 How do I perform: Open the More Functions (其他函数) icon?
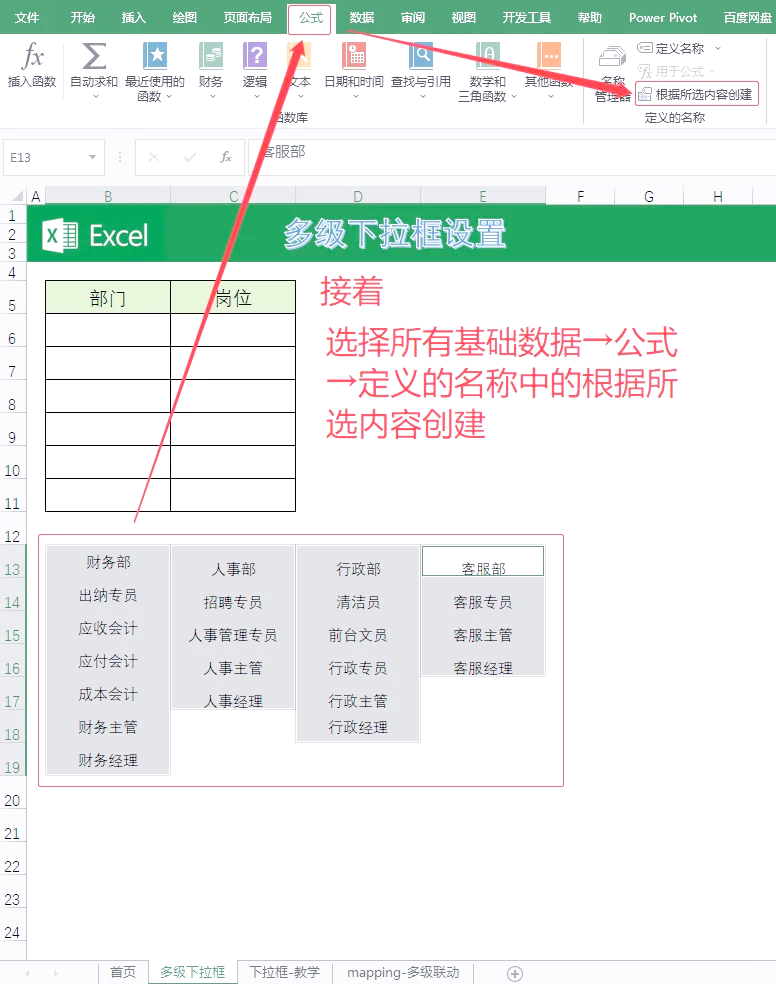pos(549,56)
